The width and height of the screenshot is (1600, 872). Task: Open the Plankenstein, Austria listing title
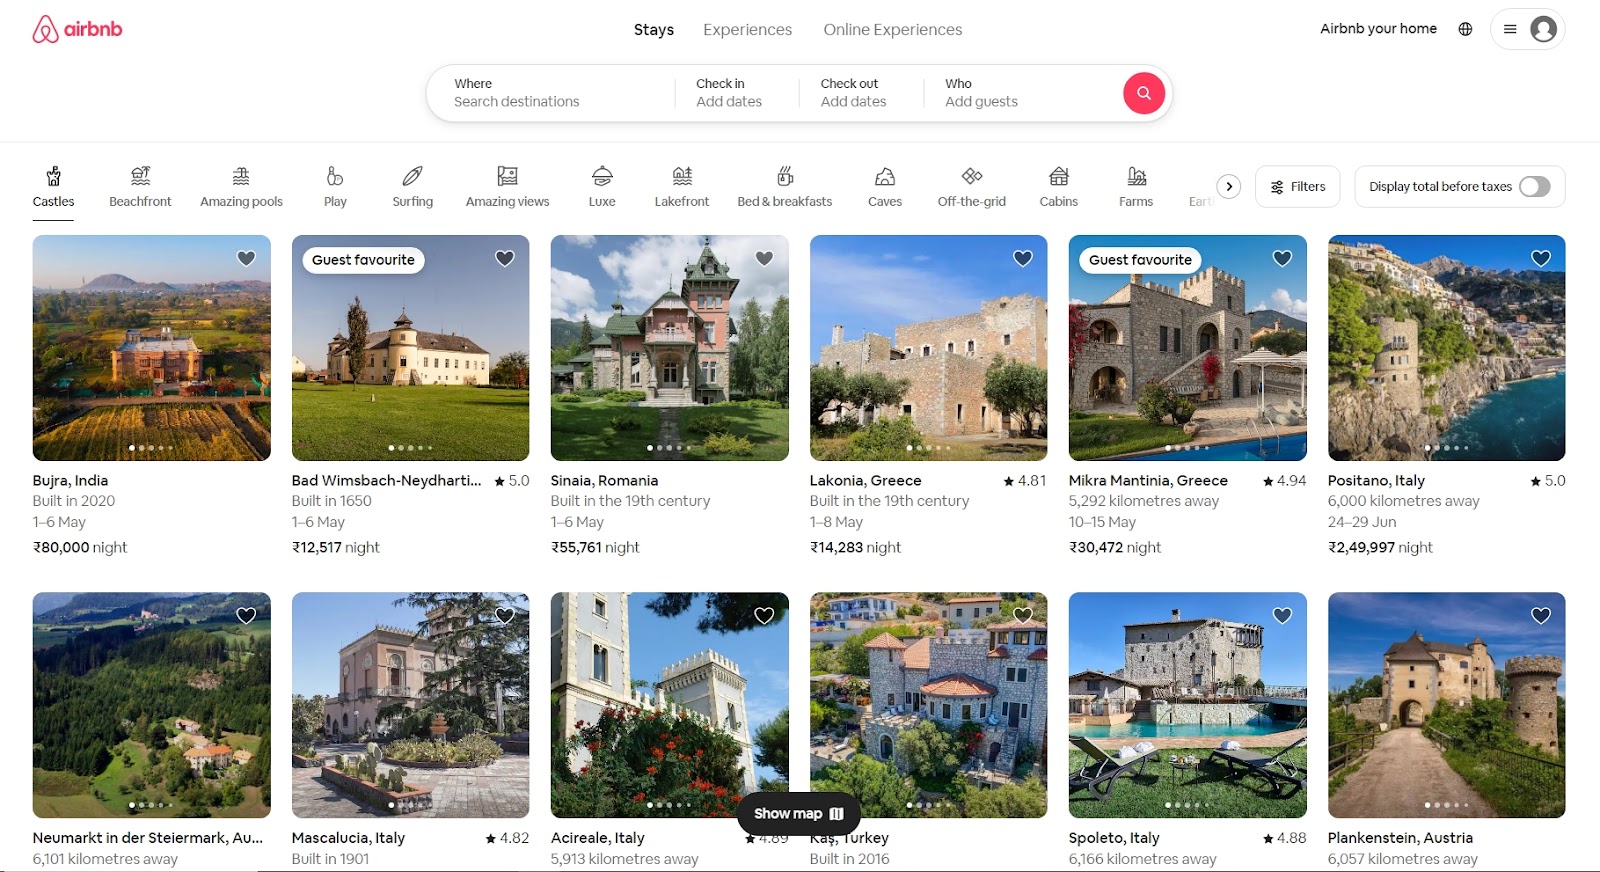coord(1400,838)
